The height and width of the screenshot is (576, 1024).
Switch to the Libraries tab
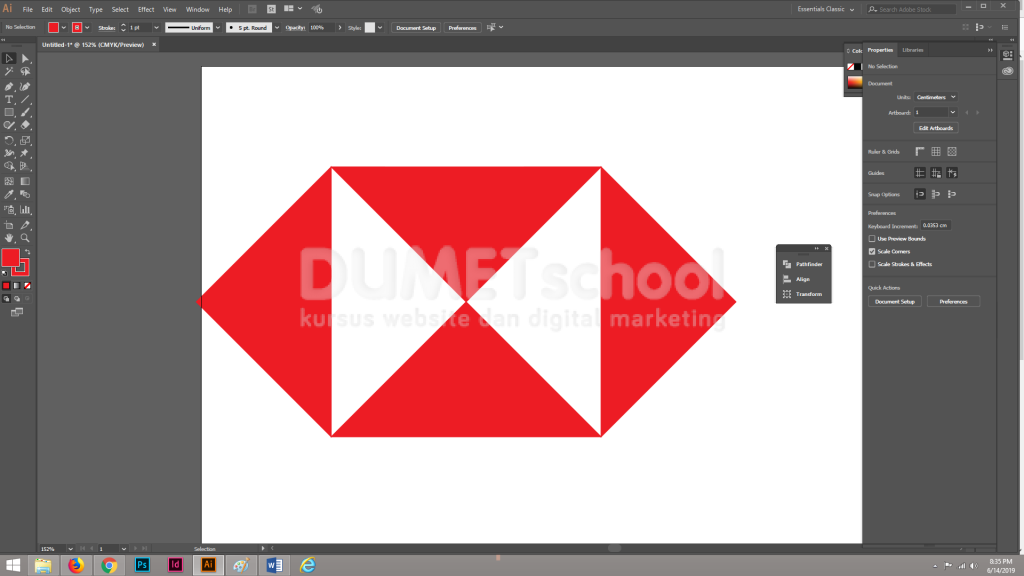click(x=912, y=50)
